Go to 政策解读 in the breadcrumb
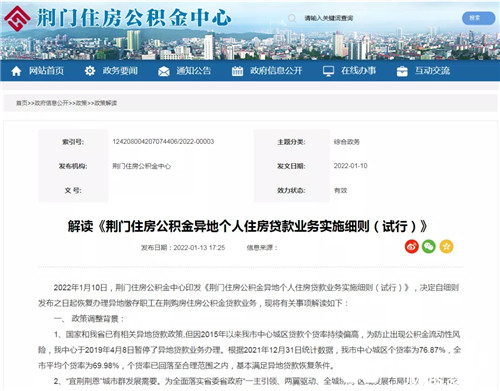Image resolution: width=500 pixels, height=391 pixels. point(106,103)
